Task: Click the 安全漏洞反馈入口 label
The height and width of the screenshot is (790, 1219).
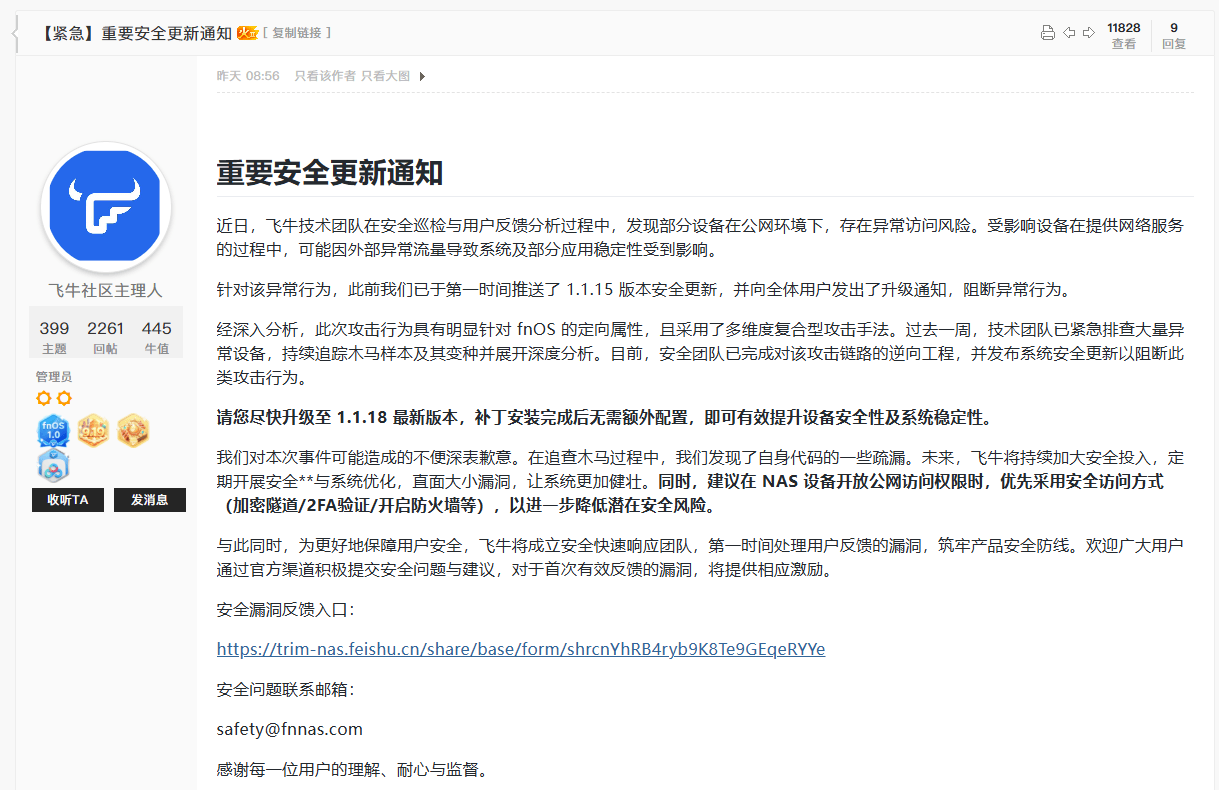Action: point(286,610)
